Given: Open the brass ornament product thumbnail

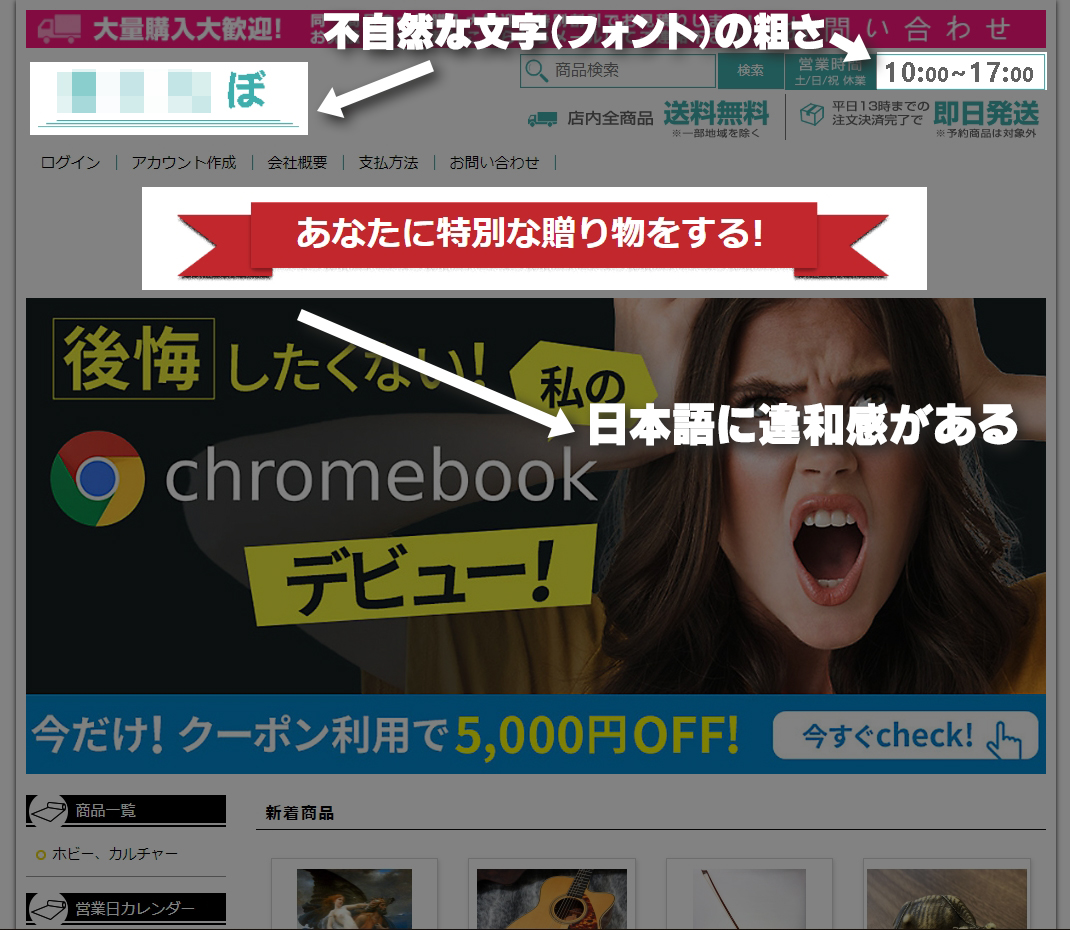Looking at the screenshot, I should tap(946, 899).
